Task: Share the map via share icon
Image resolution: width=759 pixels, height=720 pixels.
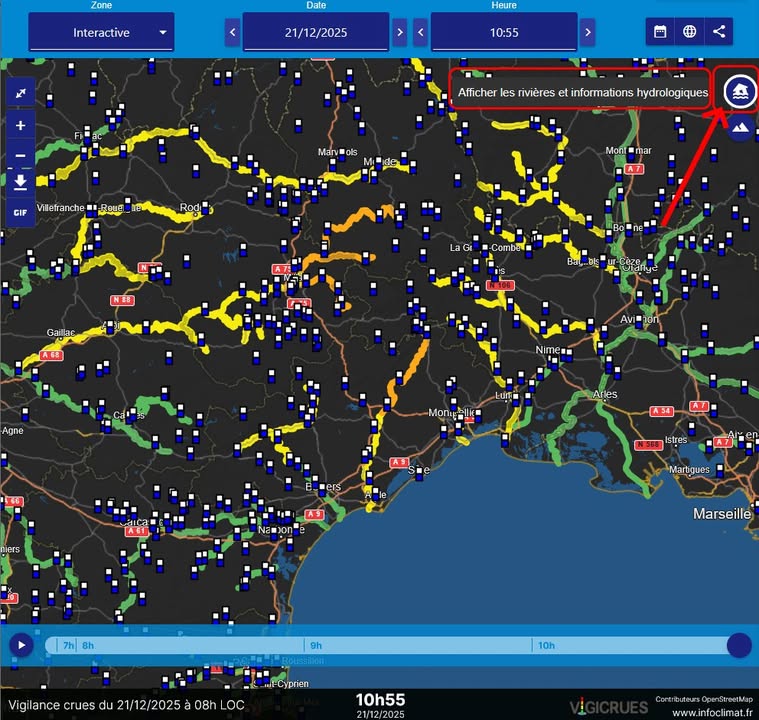Action: click(x=718, y=32)
